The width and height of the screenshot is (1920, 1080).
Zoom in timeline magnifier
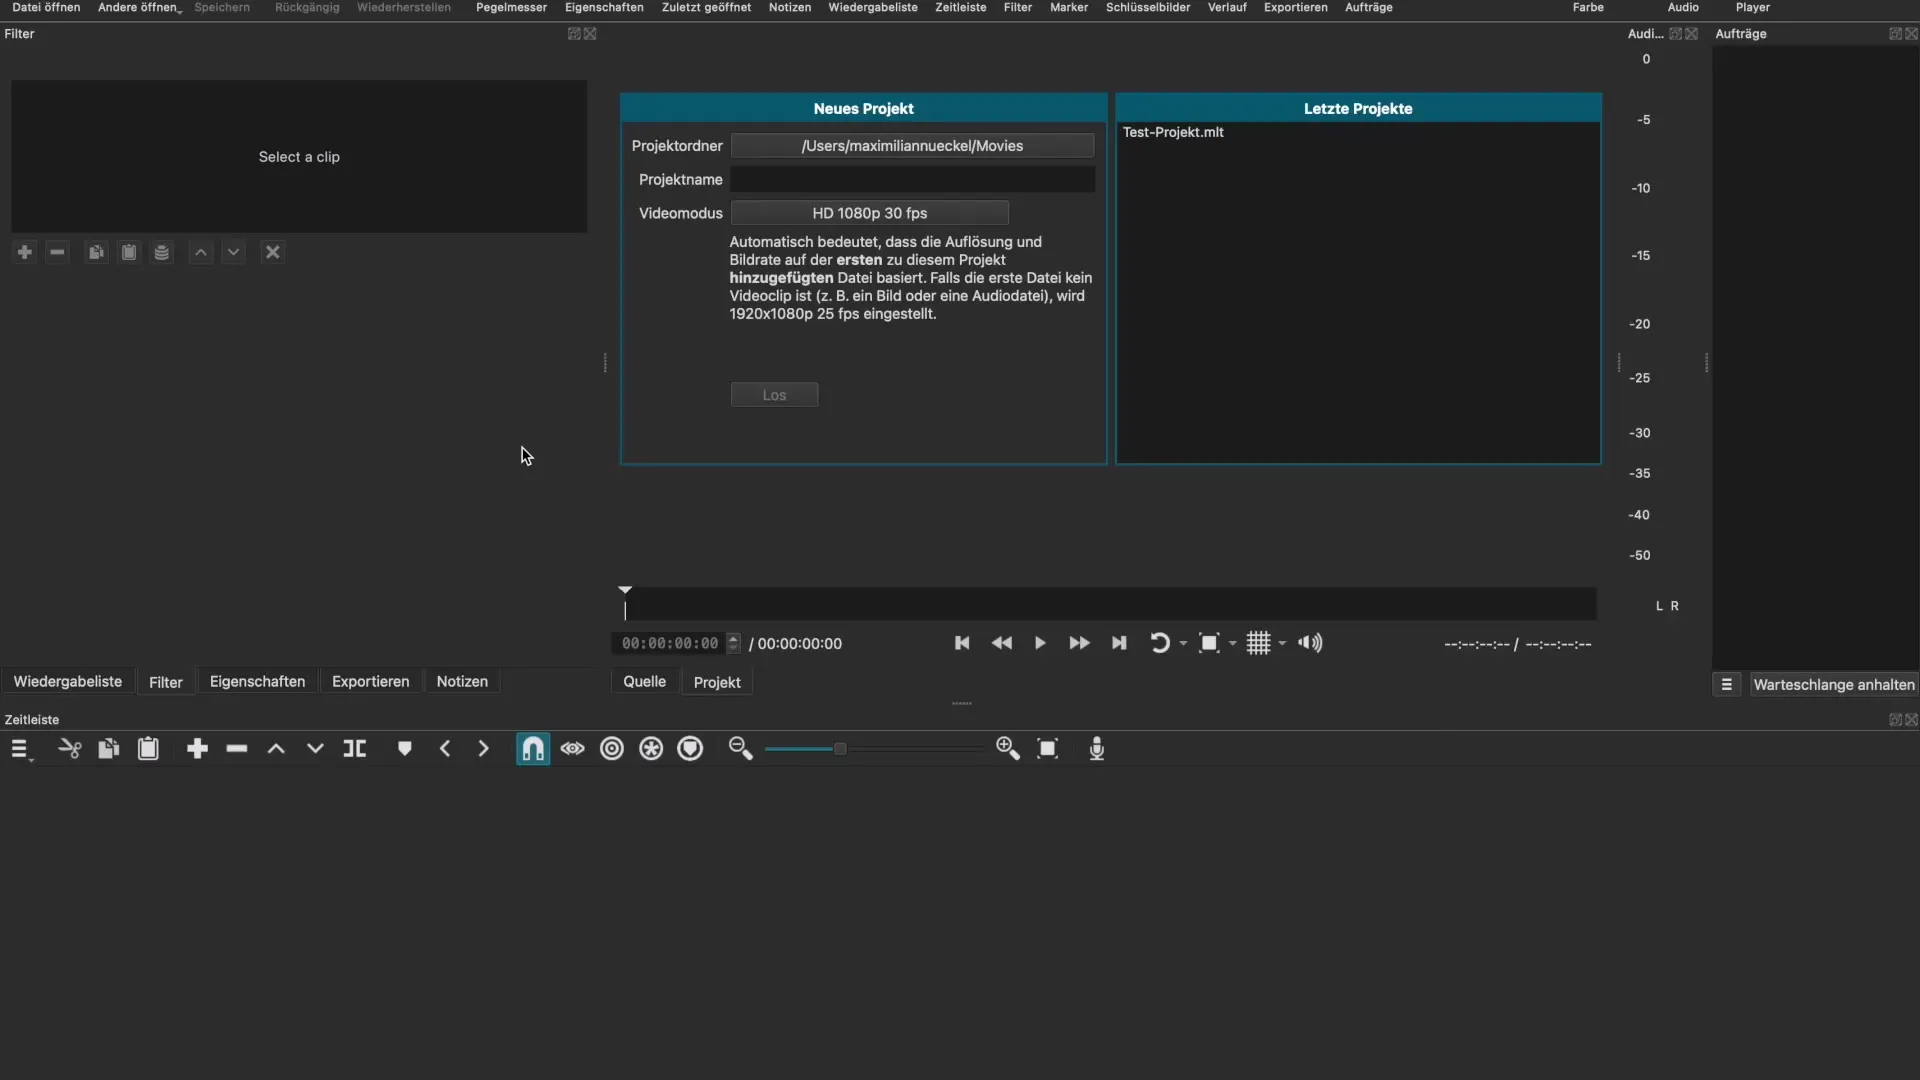pyautogui.click(x=1008, y=749)
